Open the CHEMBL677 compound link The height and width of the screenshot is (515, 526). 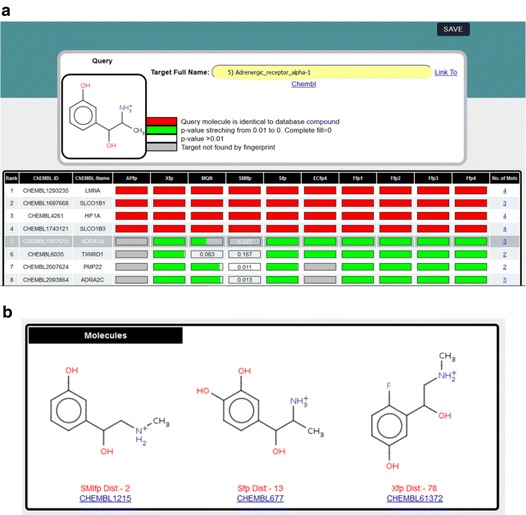[260, 499]
